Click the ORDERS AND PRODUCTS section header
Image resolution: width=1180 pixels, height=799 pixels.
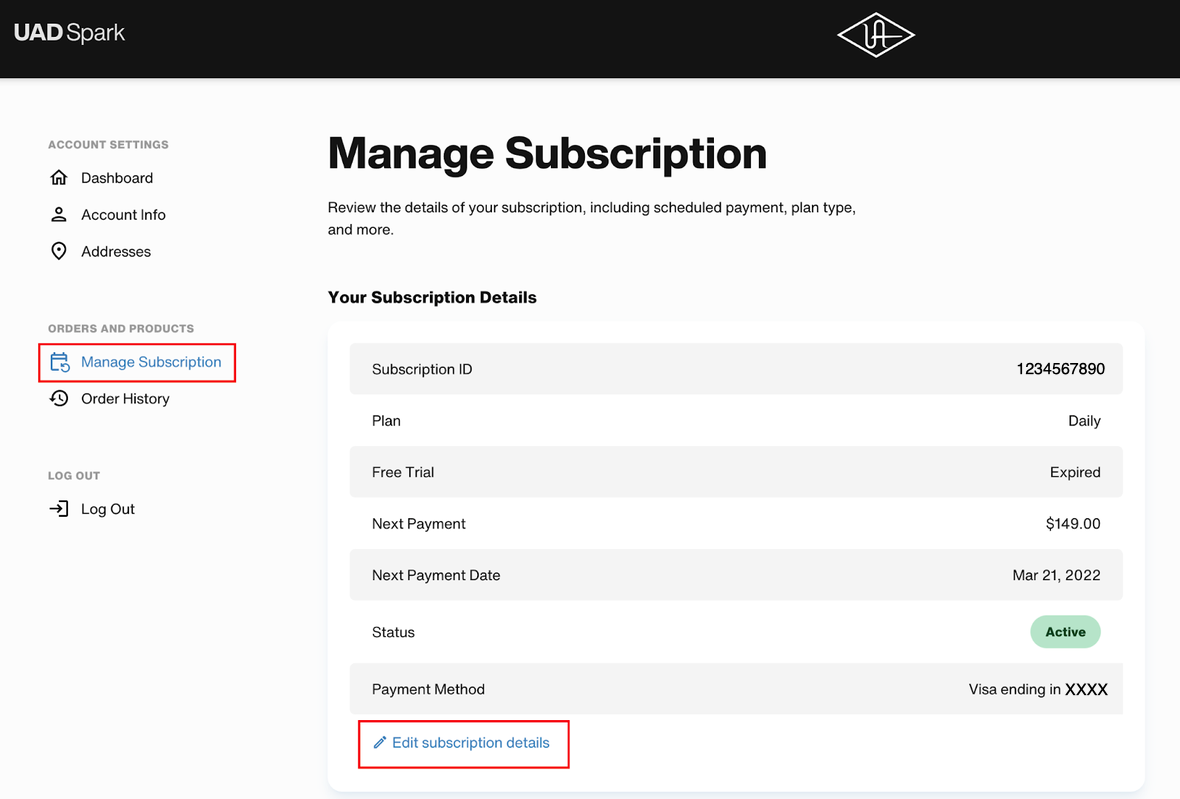[121, 329]
